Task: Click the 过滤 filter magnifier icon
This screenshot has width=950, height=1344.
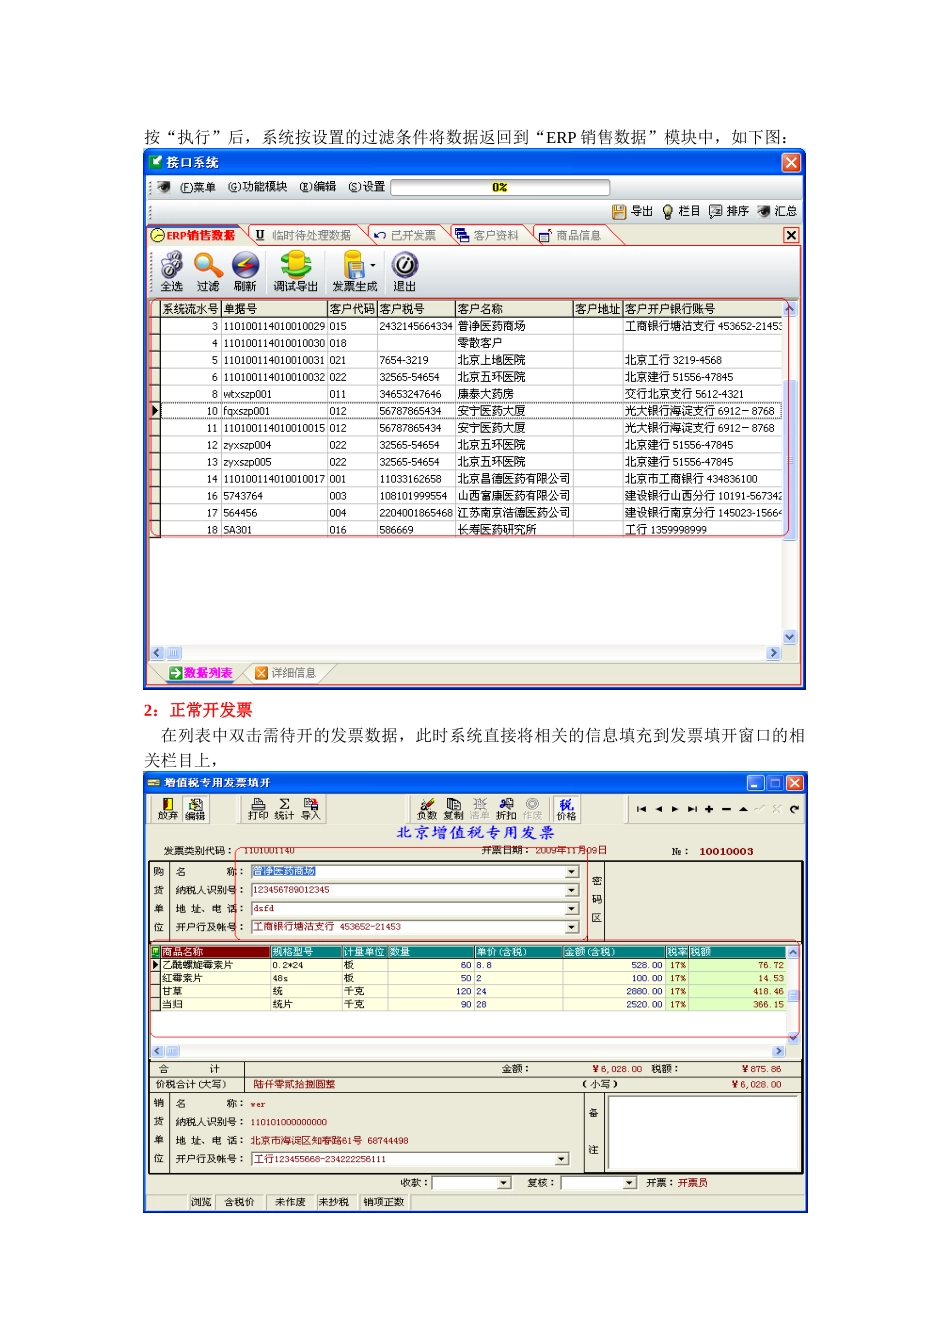Action: click(x=208, y=270)
